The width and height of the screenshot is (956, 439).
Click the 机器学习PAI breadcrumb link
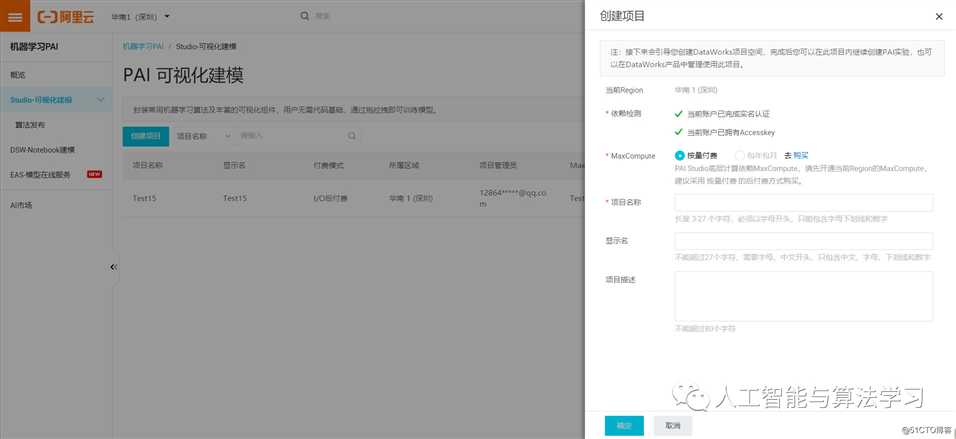click(x=143, y=47)
